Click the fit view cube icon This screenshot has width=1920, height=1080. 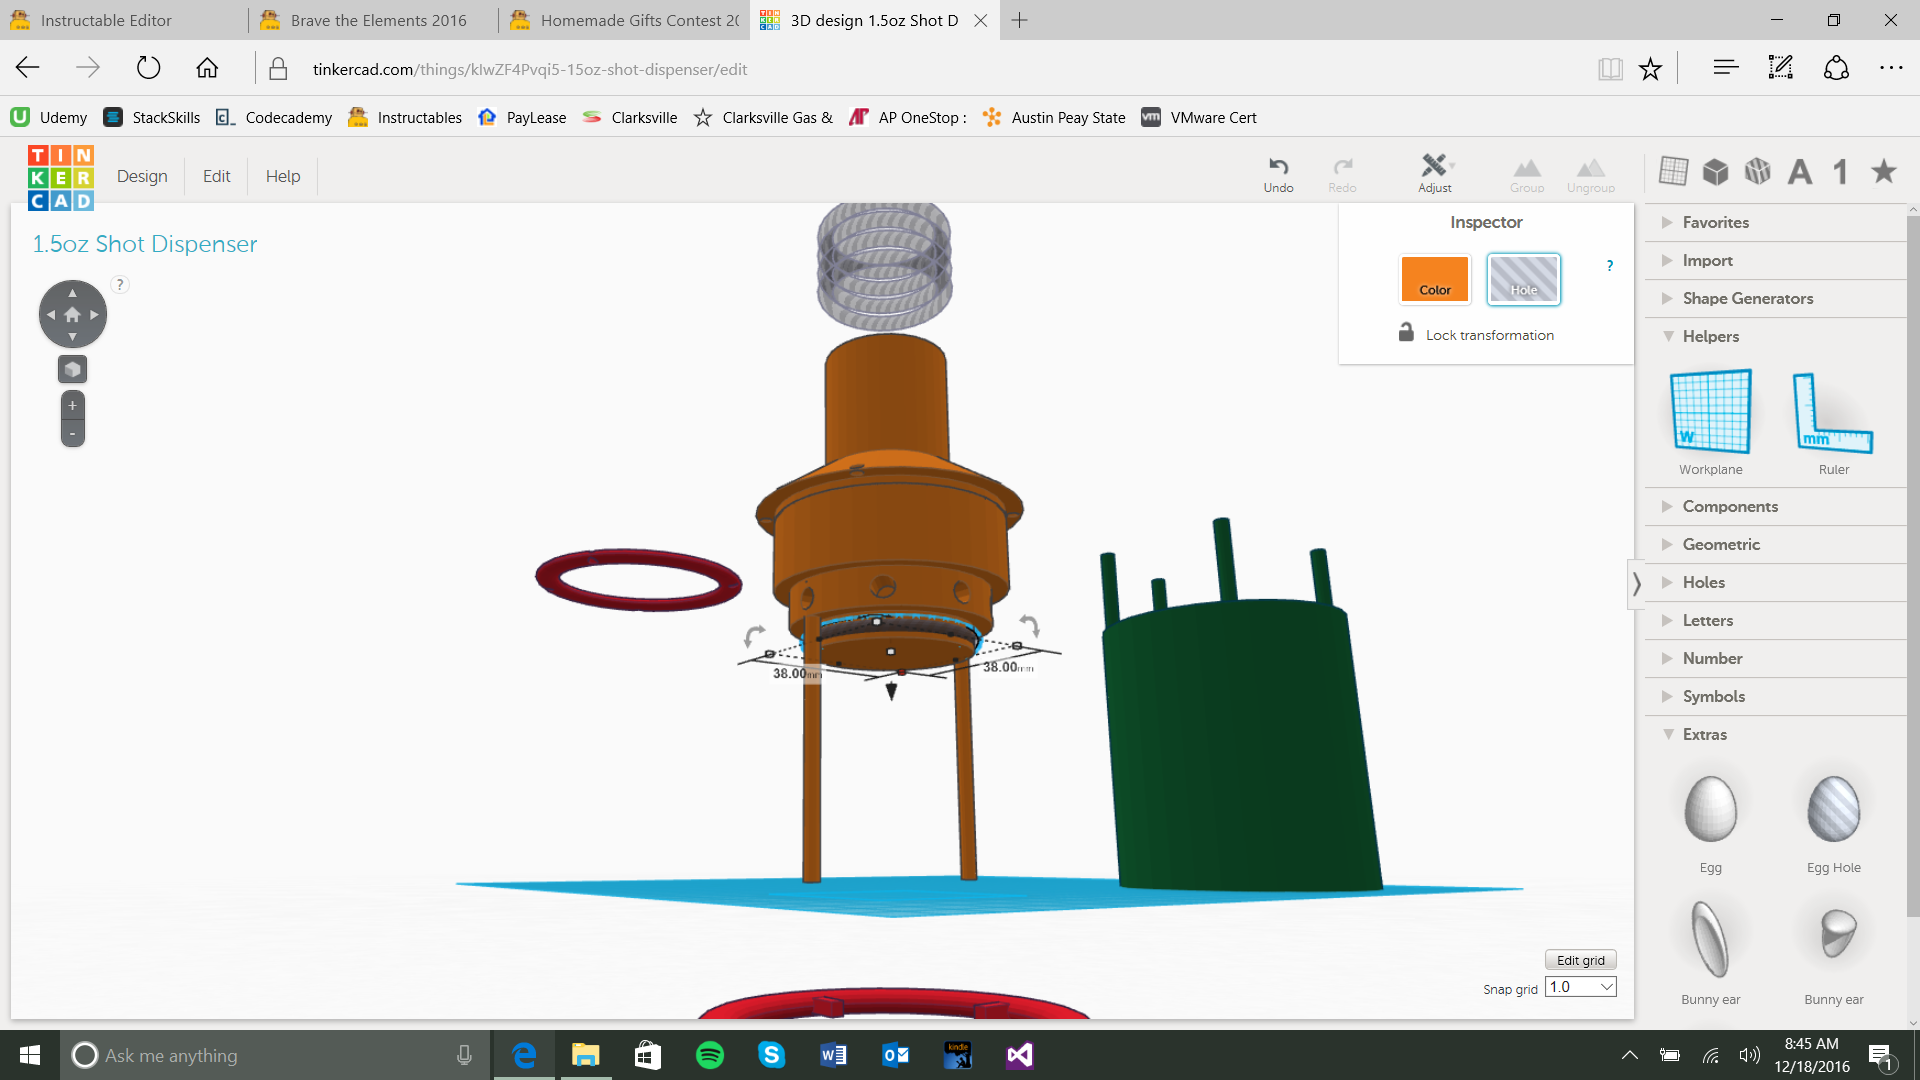(72, 370)
